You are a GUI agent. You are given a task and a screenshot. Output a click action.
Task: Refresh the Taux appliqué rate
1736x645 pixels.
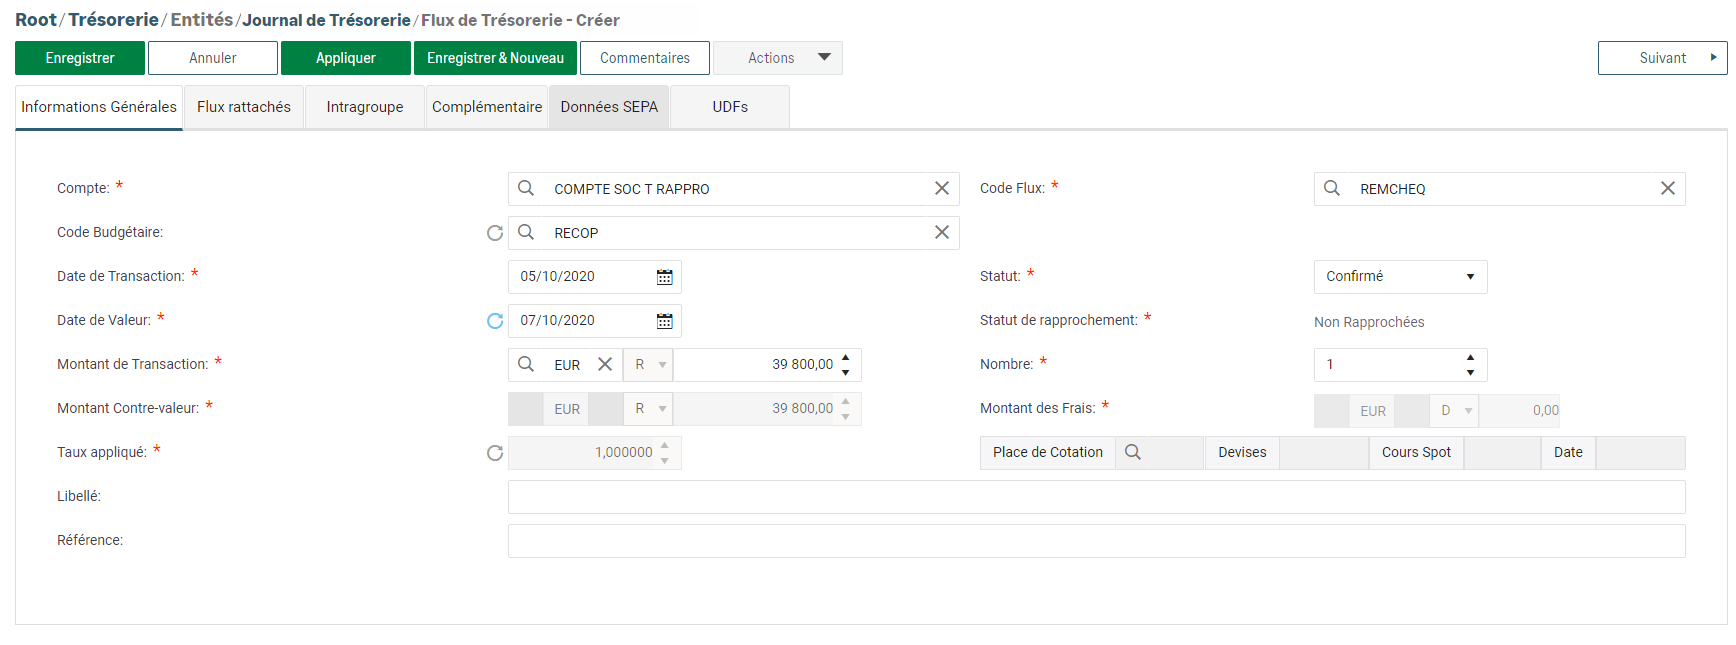pos(495,453)
